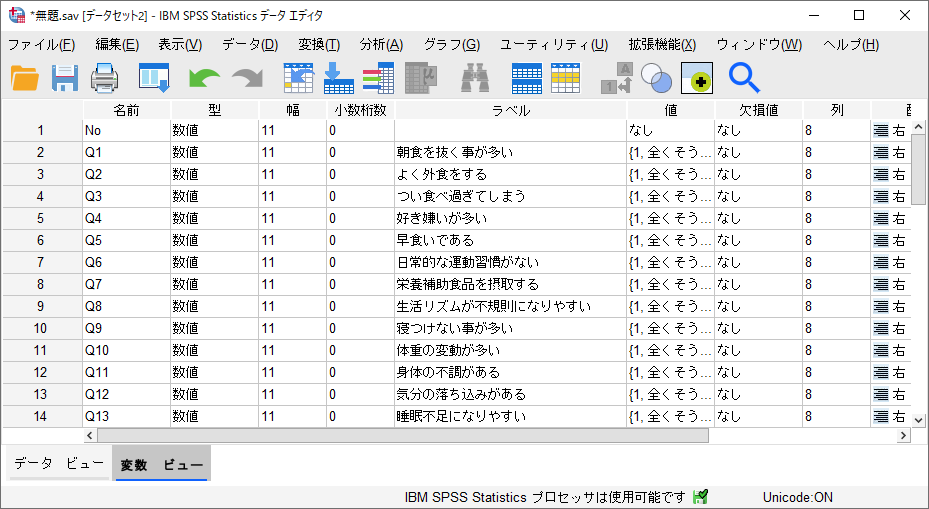Open the ヘルプ(H) menu

click(x=851, y=44)
